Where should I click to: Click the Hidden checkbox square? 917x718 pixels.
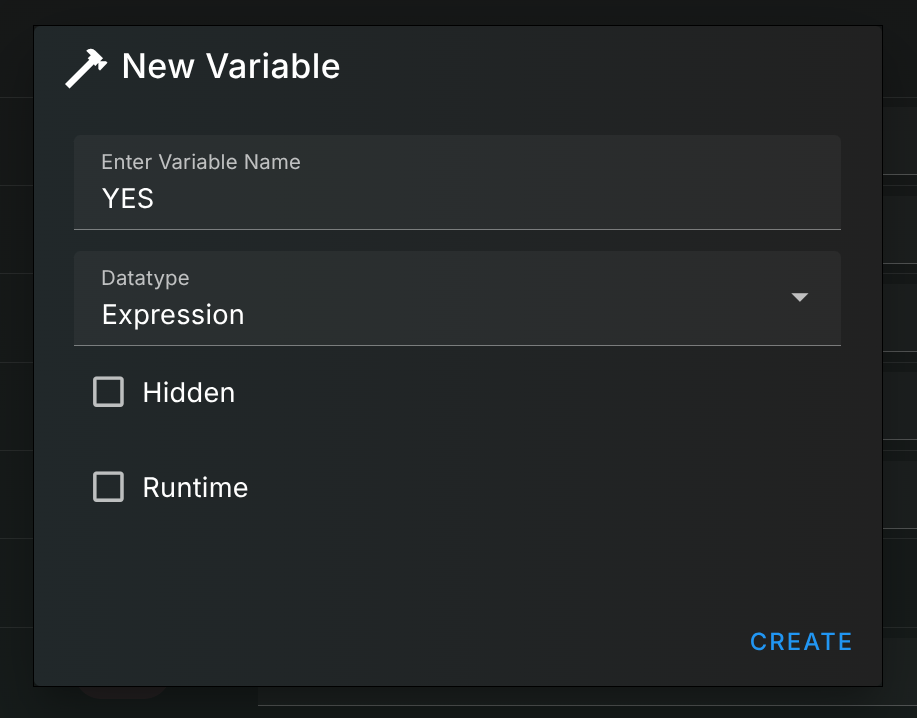coord(108,392)
